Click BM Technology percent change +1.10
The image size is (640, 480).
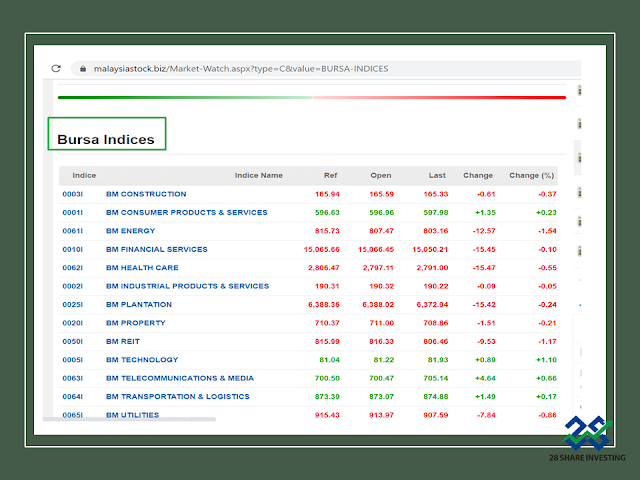tap(546, 360)
